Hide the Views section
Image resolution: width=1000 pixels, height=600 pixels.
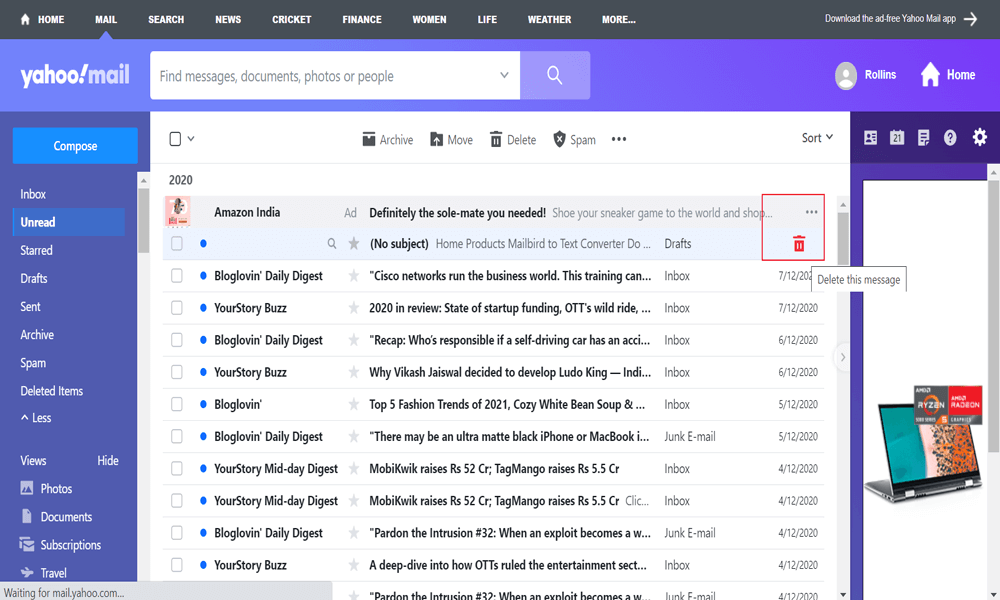(x=107, y=461)
